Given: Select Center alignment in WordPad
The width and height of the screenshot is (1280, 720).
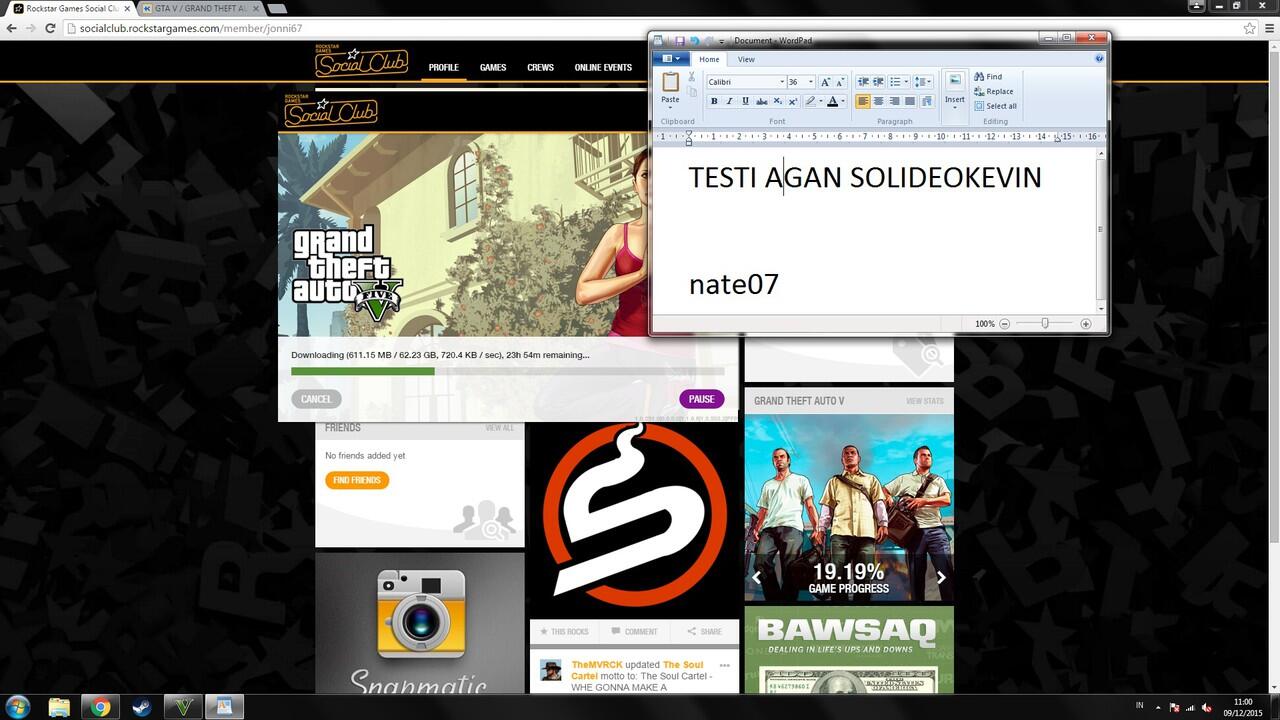Looking at the screenshot, I should coord(878,101).
